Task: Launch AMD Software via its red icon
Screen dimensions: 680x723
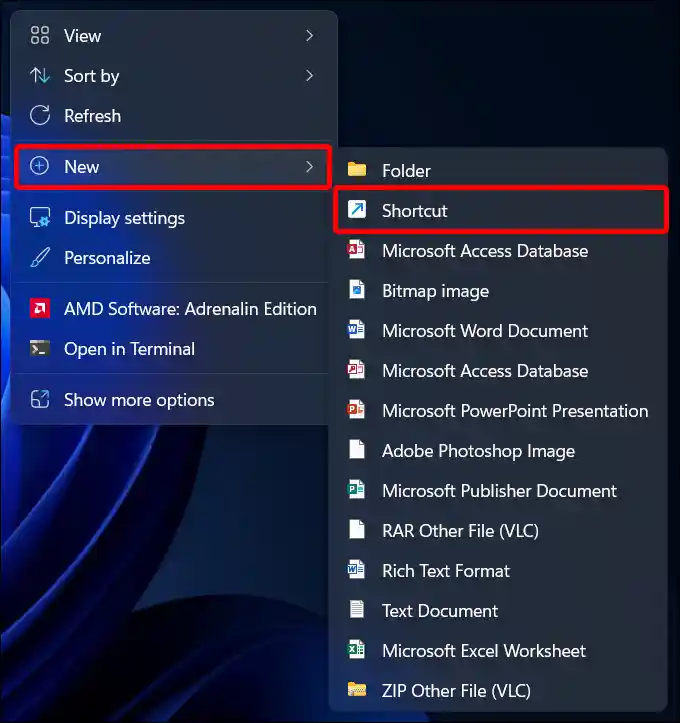Action: pyautogui.click(x=40, y=308)
